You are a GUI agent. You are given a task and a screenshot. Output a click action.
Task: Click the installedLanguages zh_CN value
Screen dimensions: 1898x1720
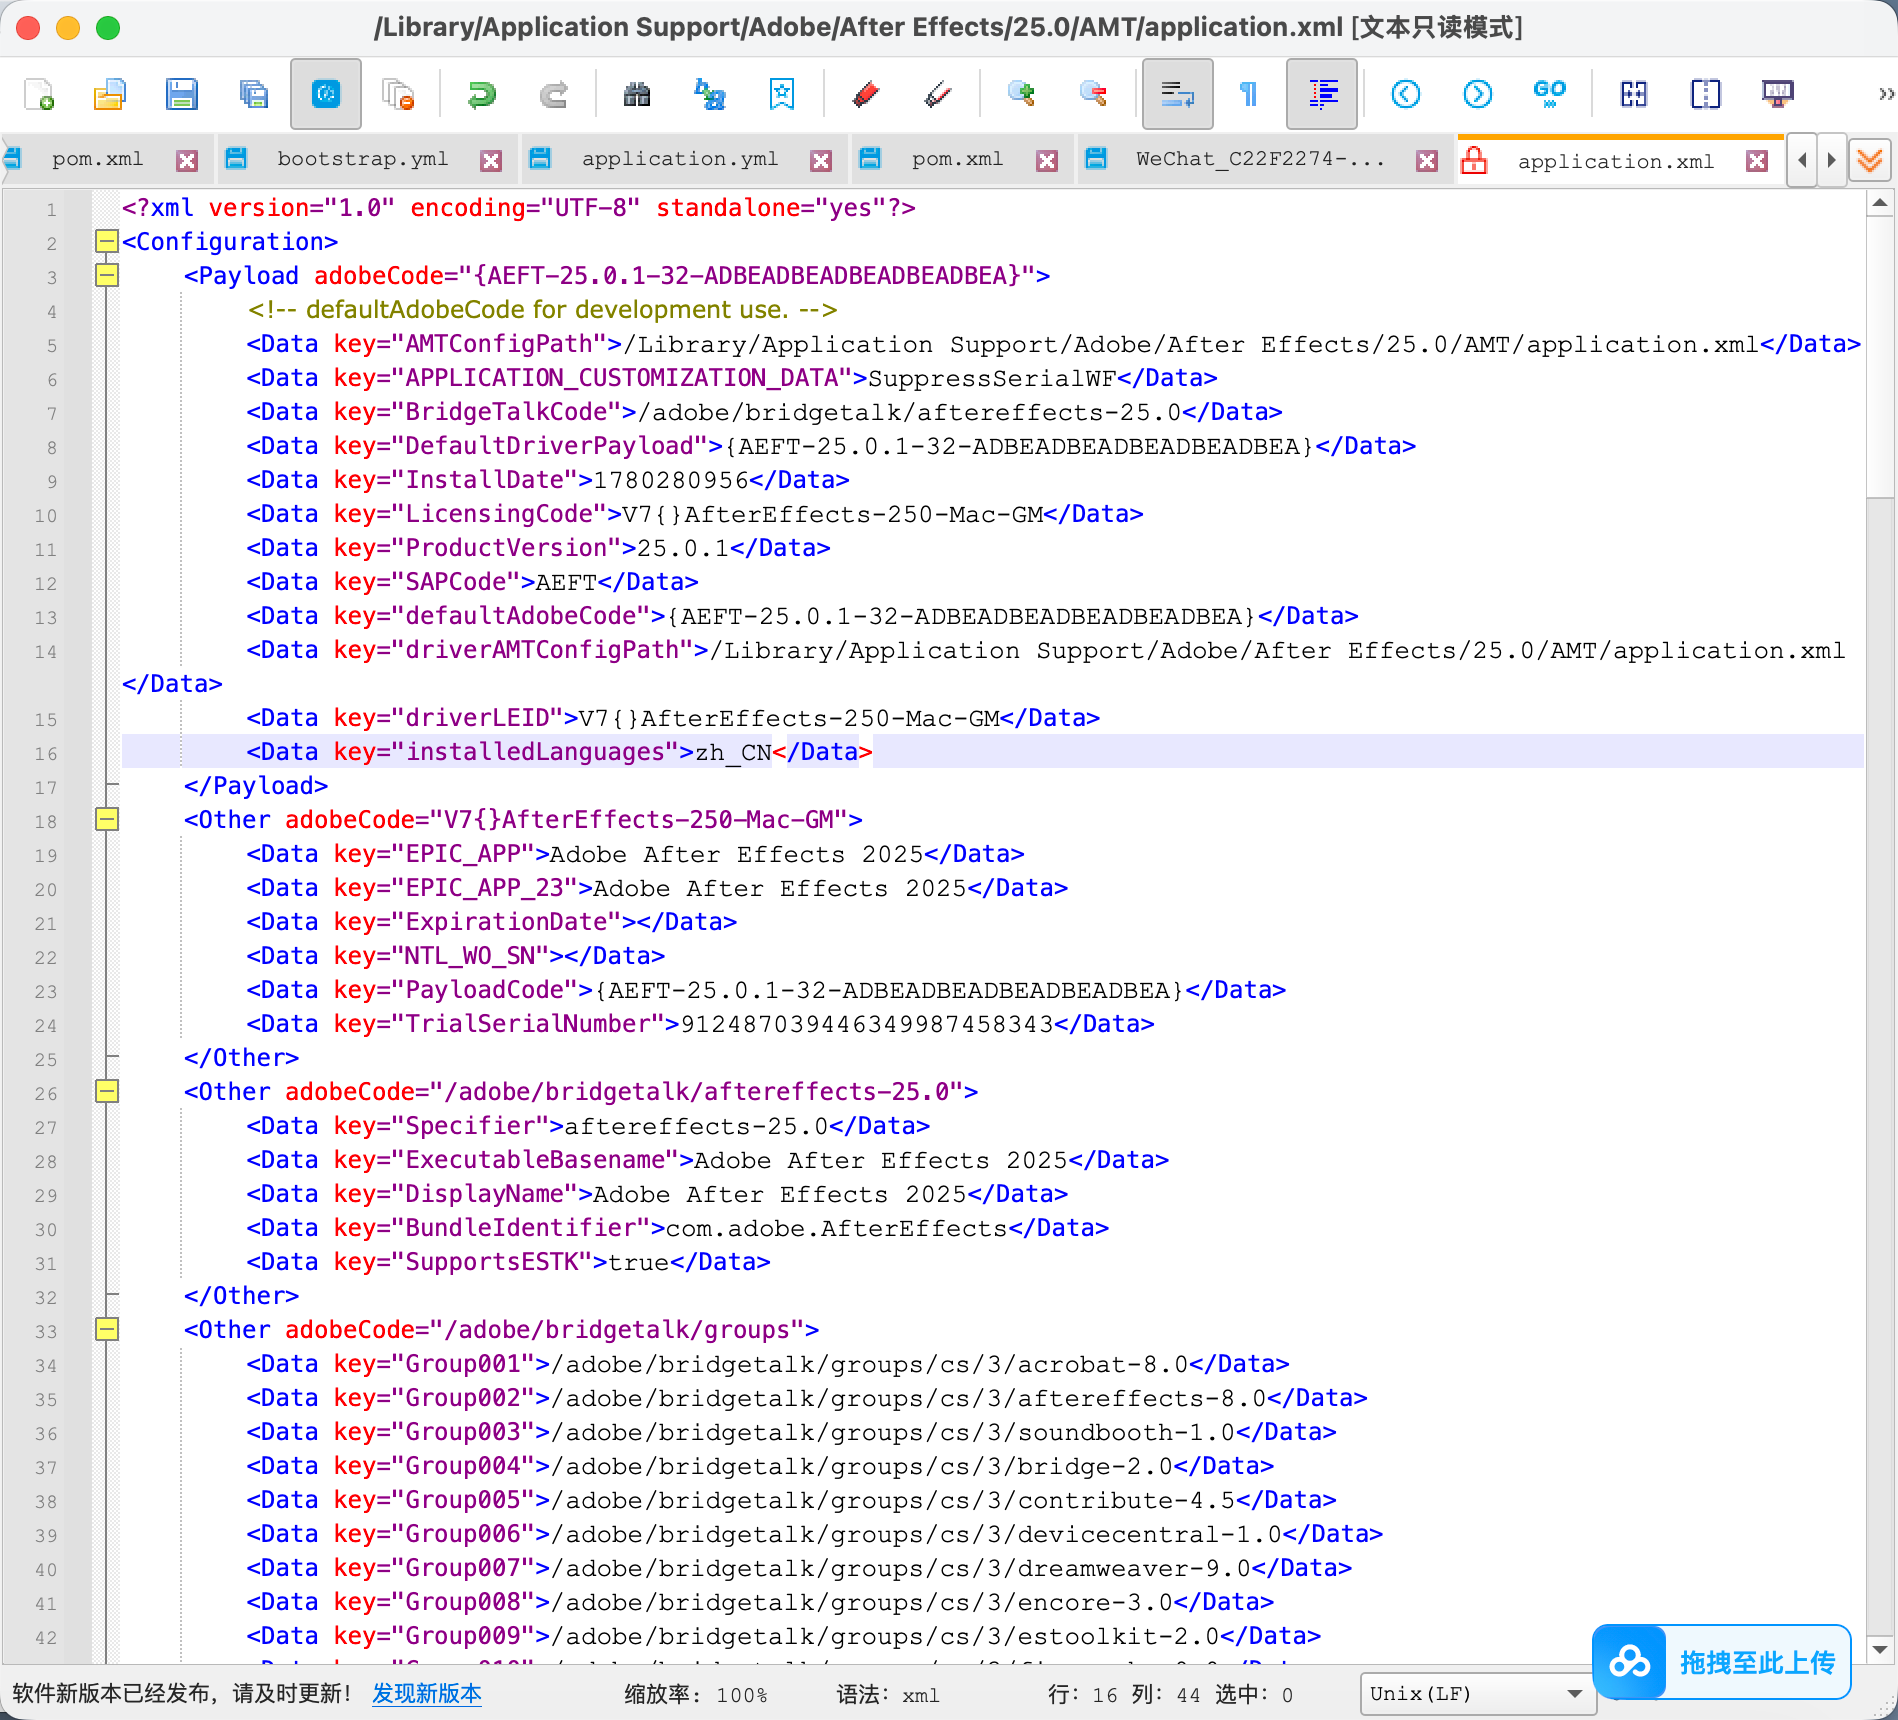pyautogui.click(x=733, y=752)
